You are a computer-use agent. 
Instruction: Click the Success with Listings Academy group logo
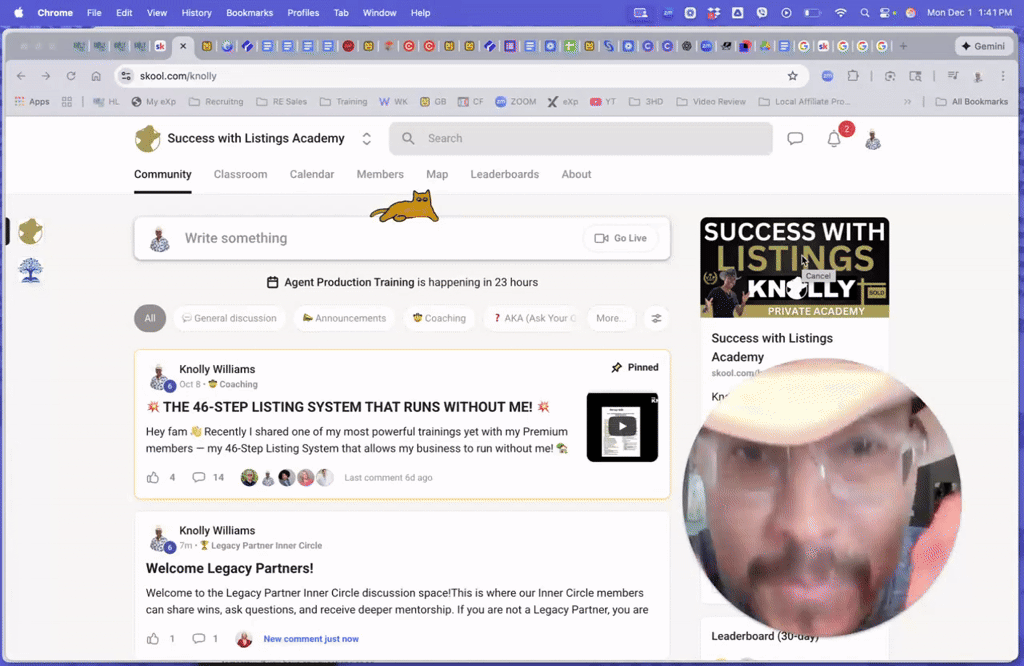(148, 138)
